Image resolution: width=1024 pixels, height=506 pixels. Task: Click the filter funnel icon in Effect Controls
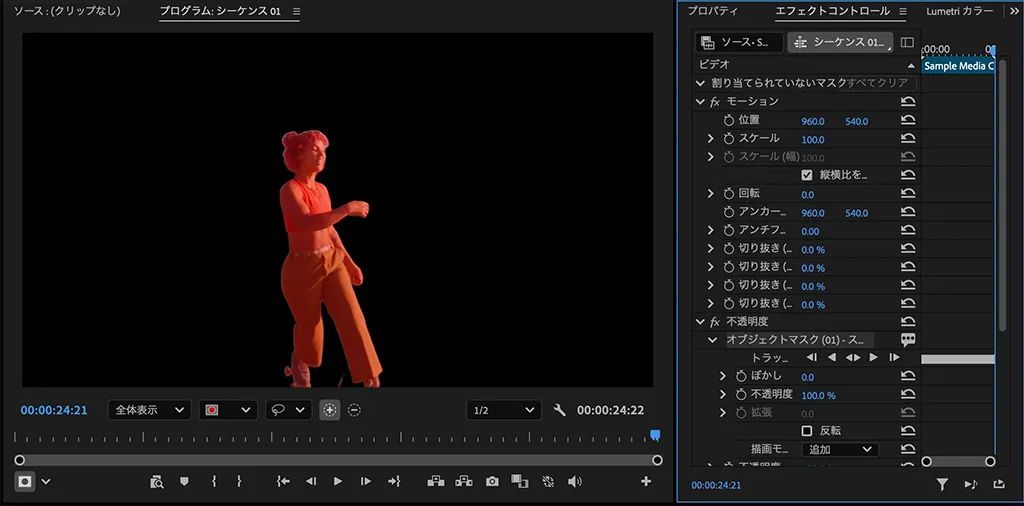click(942, 485)
